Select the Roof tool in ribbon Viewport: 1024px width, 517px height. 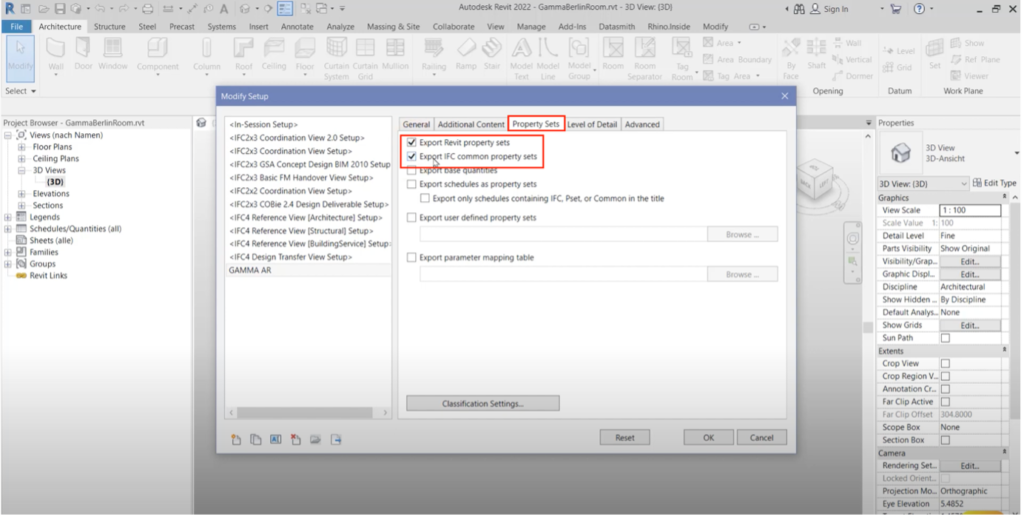pos(244,55)
